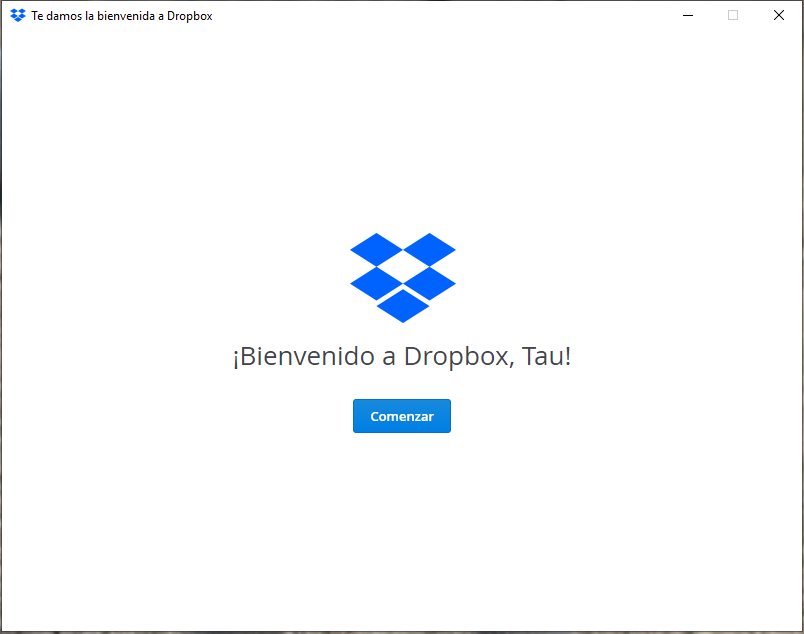The image size is (804, 634).
Task: Close the Dropbox welcome window
Action: pos(778,15)
